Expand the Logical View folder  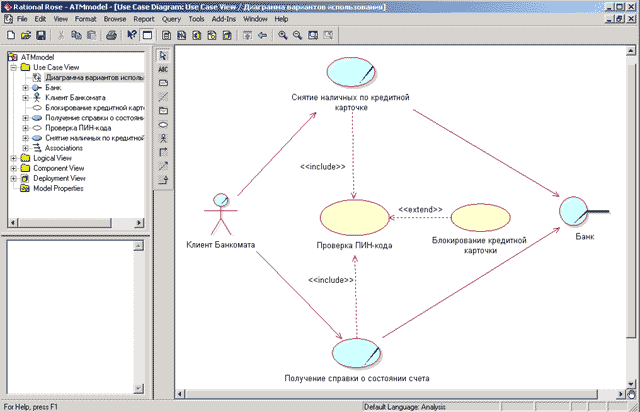coord(13,158)
